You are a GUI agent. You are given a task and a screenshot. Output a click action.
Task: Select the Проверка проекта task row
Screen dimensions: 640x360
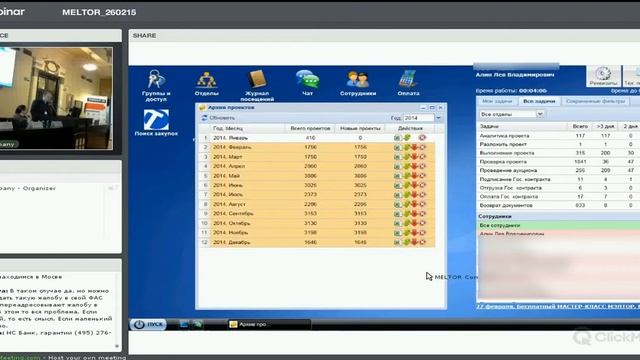tap(559, 162)
